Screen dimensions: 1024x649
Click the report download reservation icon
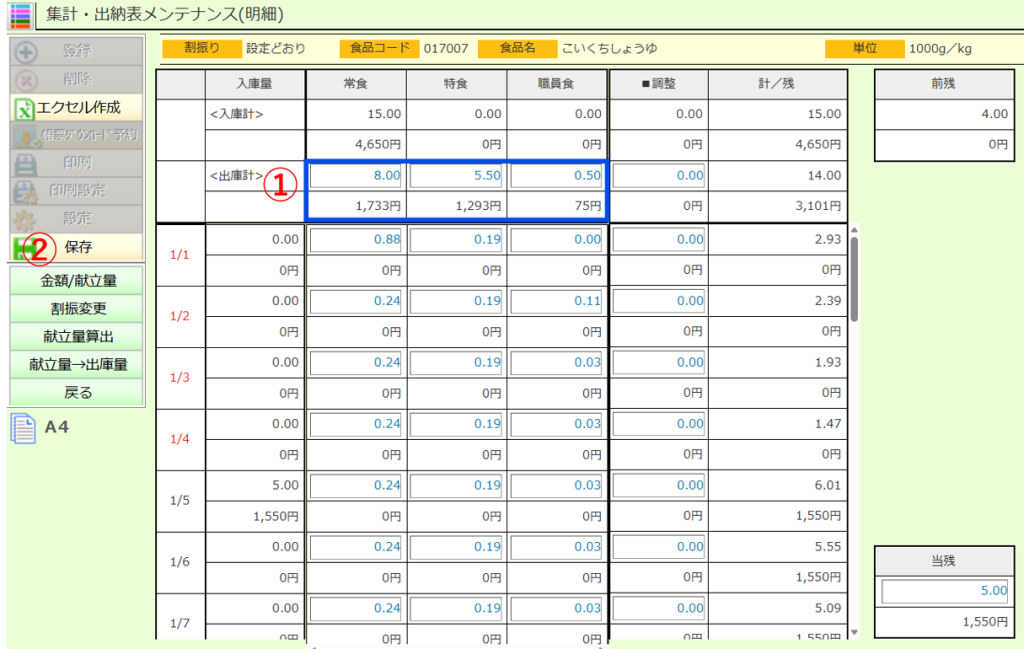click(26, 135)
